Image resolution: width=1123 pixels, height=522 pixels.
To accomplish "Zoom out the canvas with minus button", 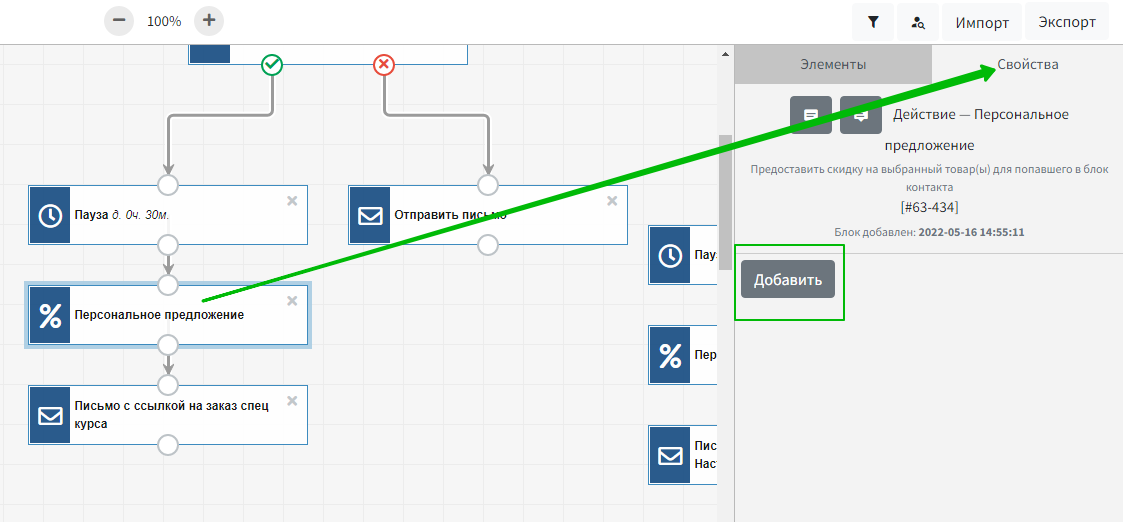I will click(x=119, y=20).
